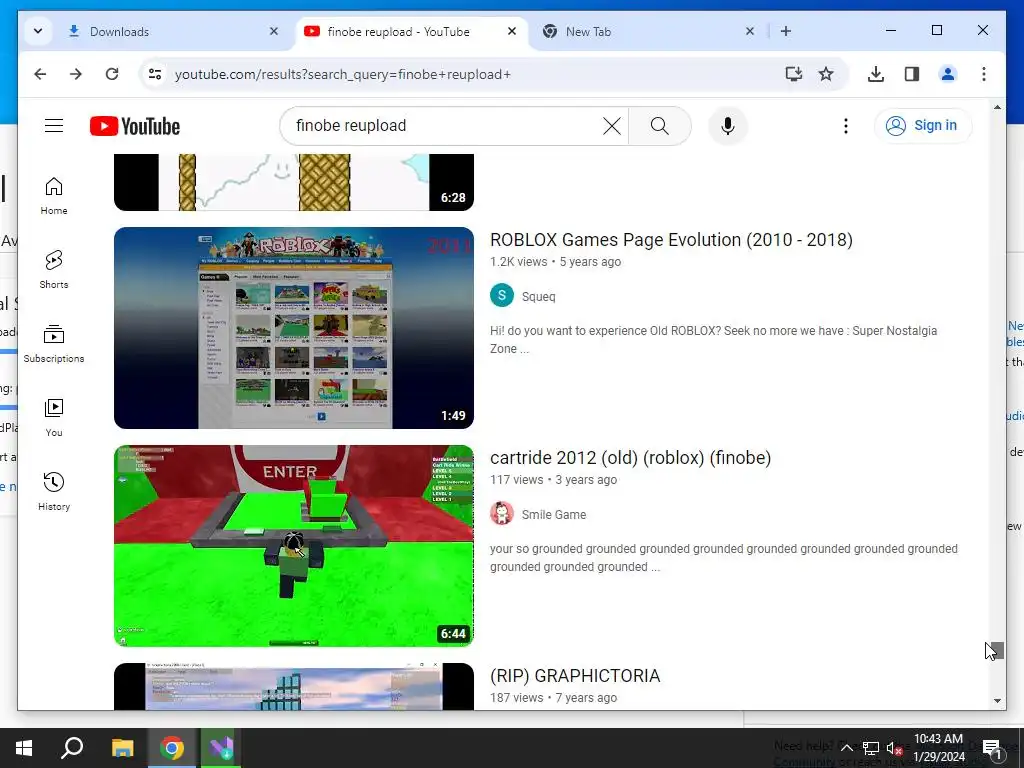Click Chrome icon in taskbar
Image resolution: width=1024 pixels, height=768 pixels.
(172, 748)
